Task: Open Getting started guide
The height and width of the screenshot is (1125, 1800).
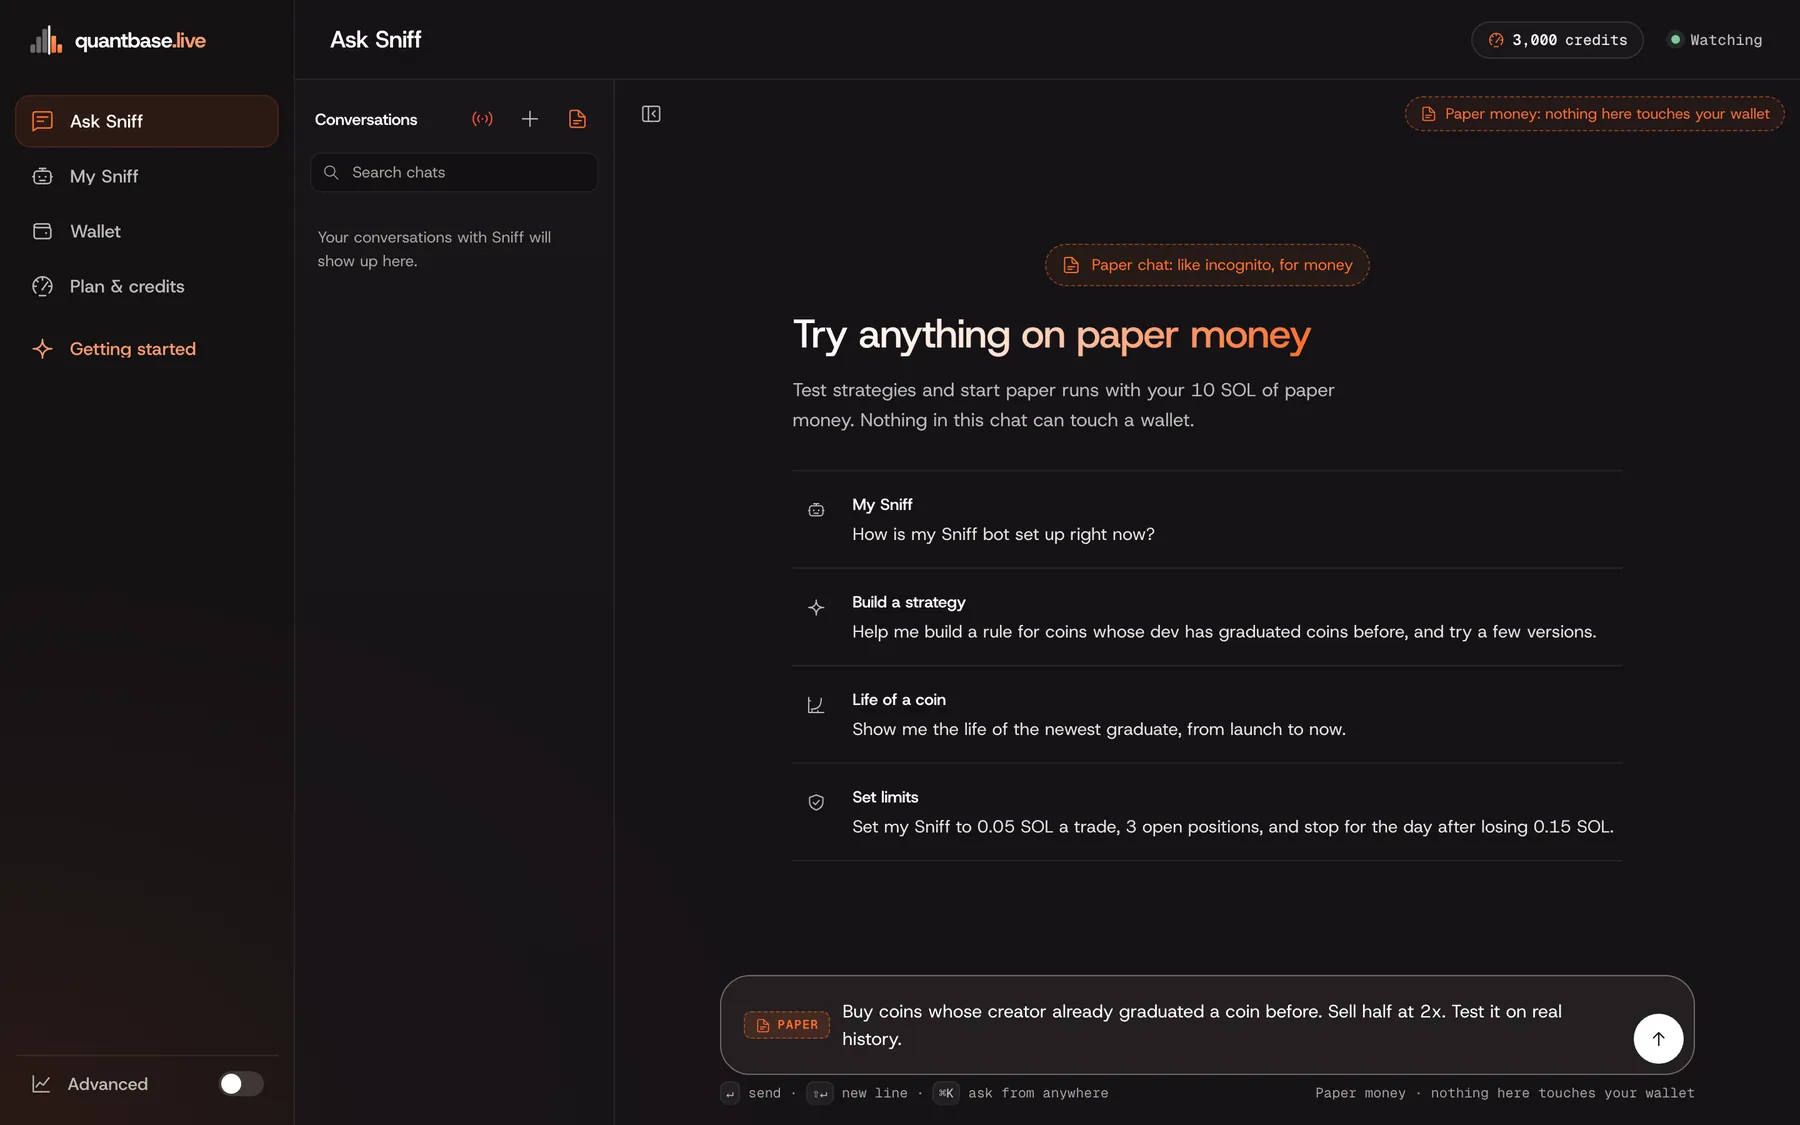Action: [147, 349]
